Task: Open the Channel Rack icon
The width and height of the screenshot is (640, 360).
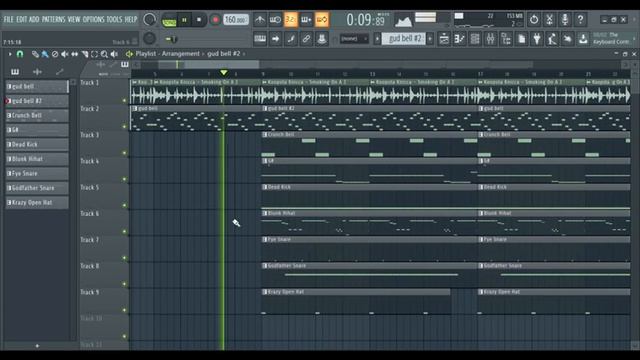Action: [x=475, y=39]
